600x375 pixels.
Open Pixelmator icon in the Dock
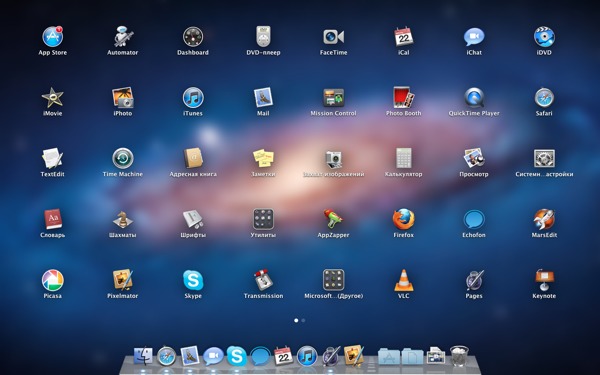[x=354, y=356]
